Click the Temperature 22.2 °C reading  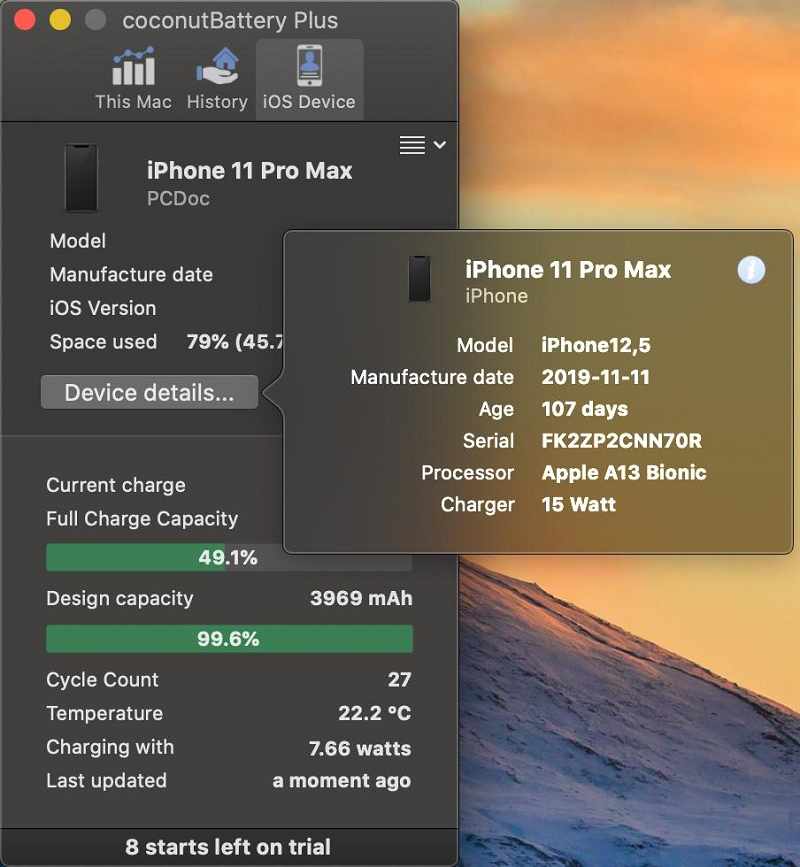(x=374, y=714)
